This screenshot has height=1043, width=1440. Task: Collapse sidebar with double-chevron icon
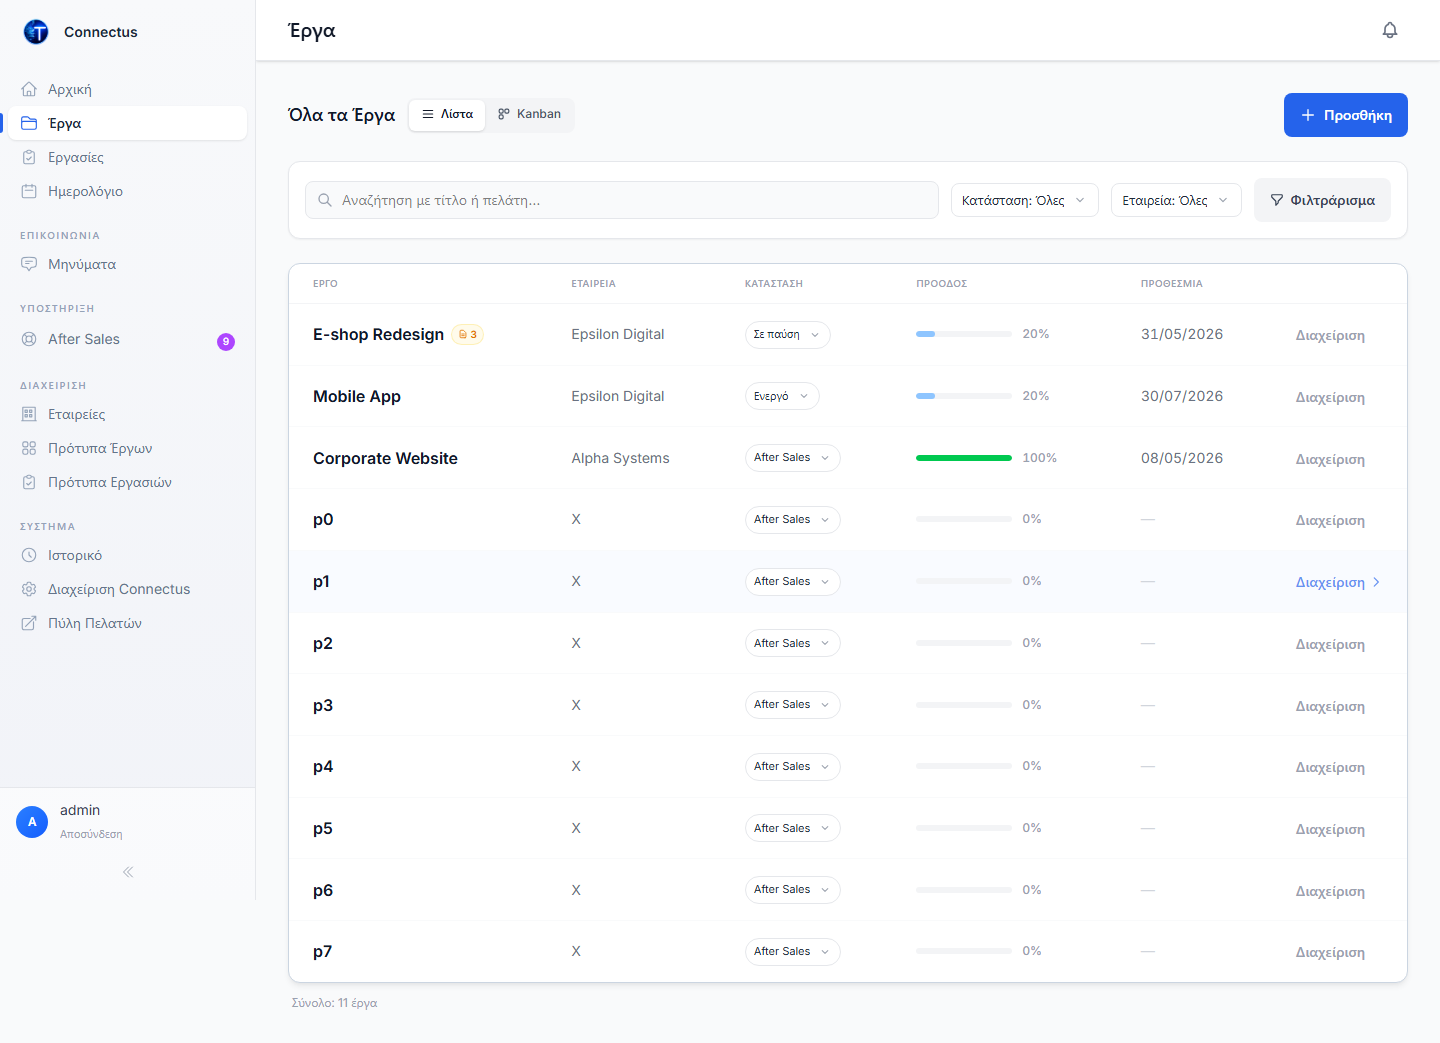click(128, 872)
